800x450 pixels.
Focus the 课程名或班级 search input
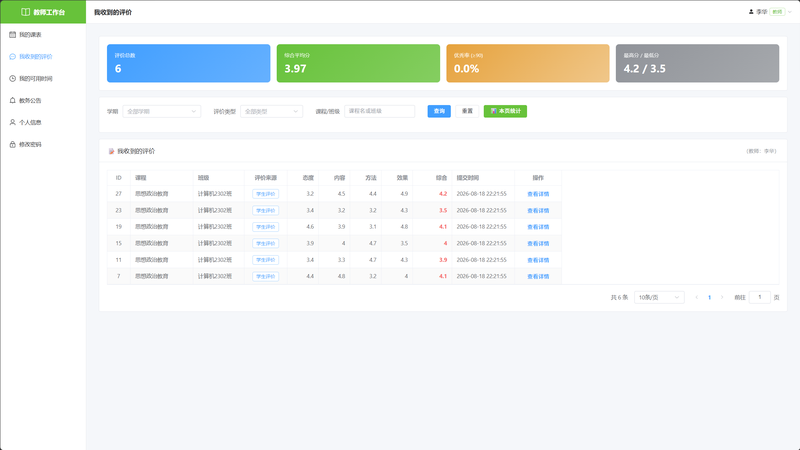(x=380, y=111)
